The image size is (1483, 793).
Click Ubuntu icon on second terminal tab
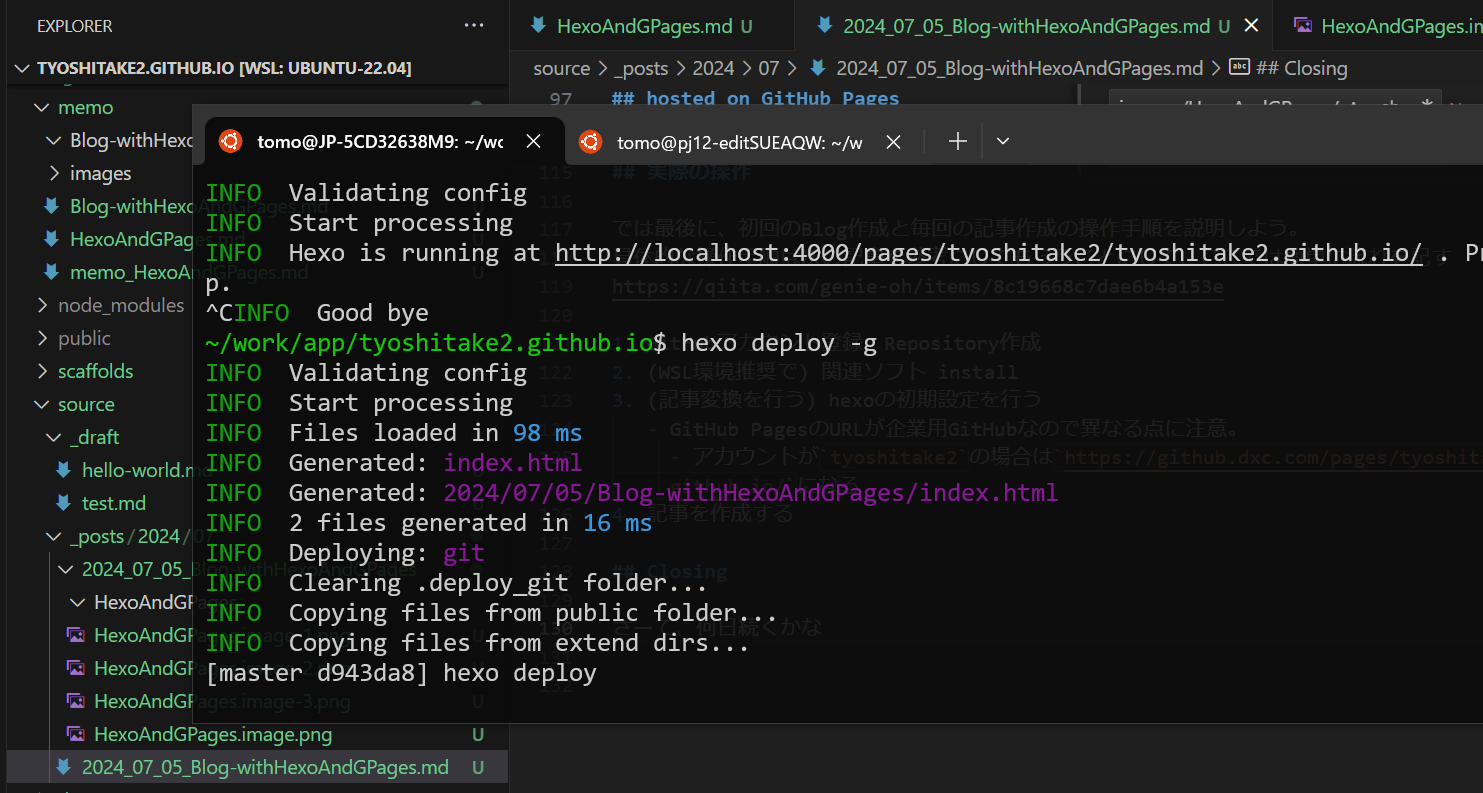590,142
